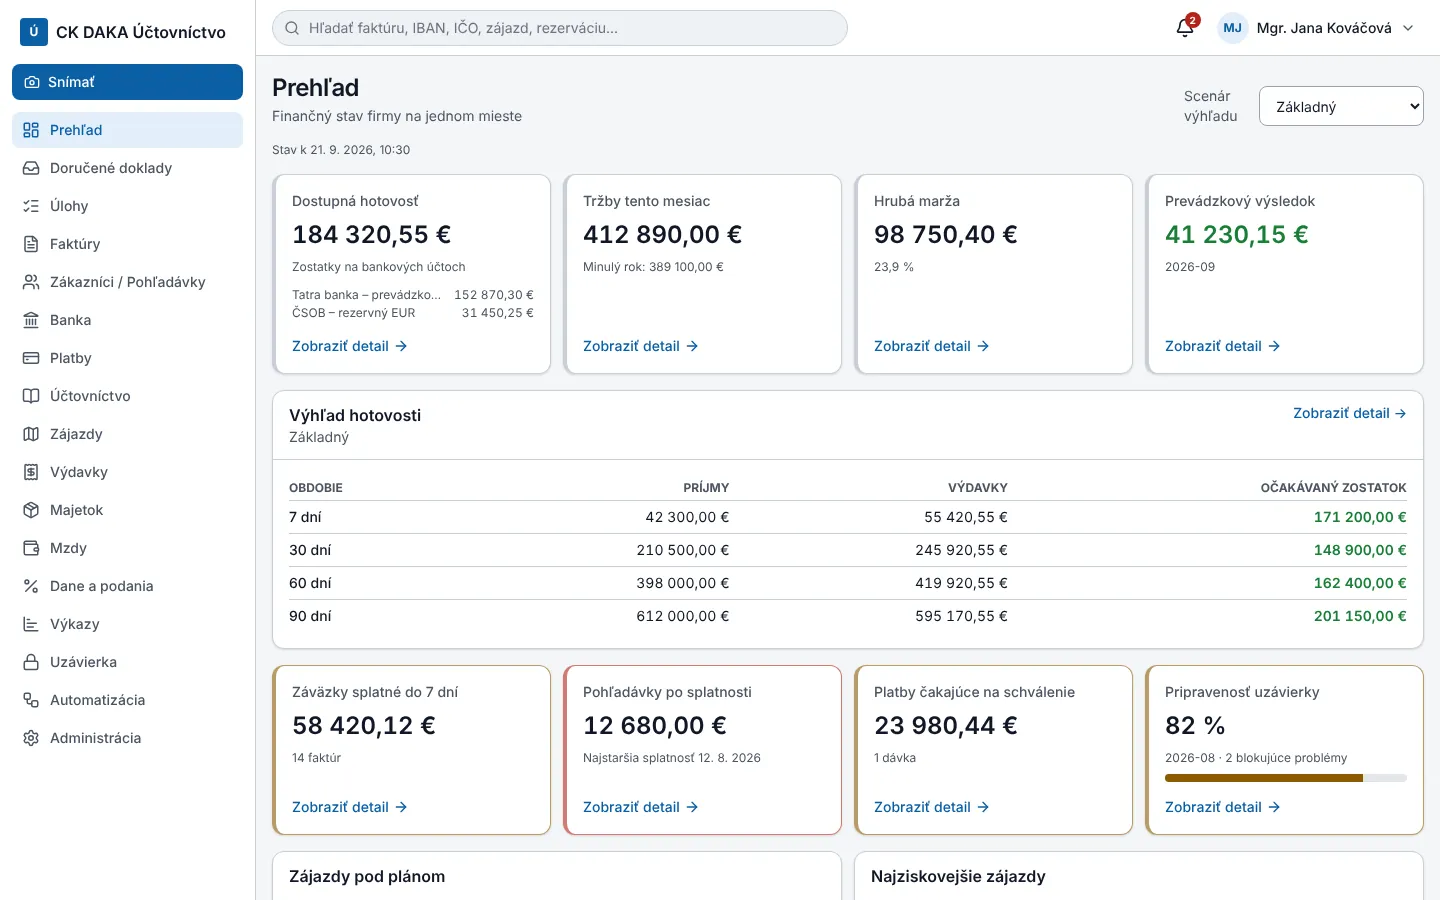
Task: Click the Faktúry document icon
Action: [31, 244]
